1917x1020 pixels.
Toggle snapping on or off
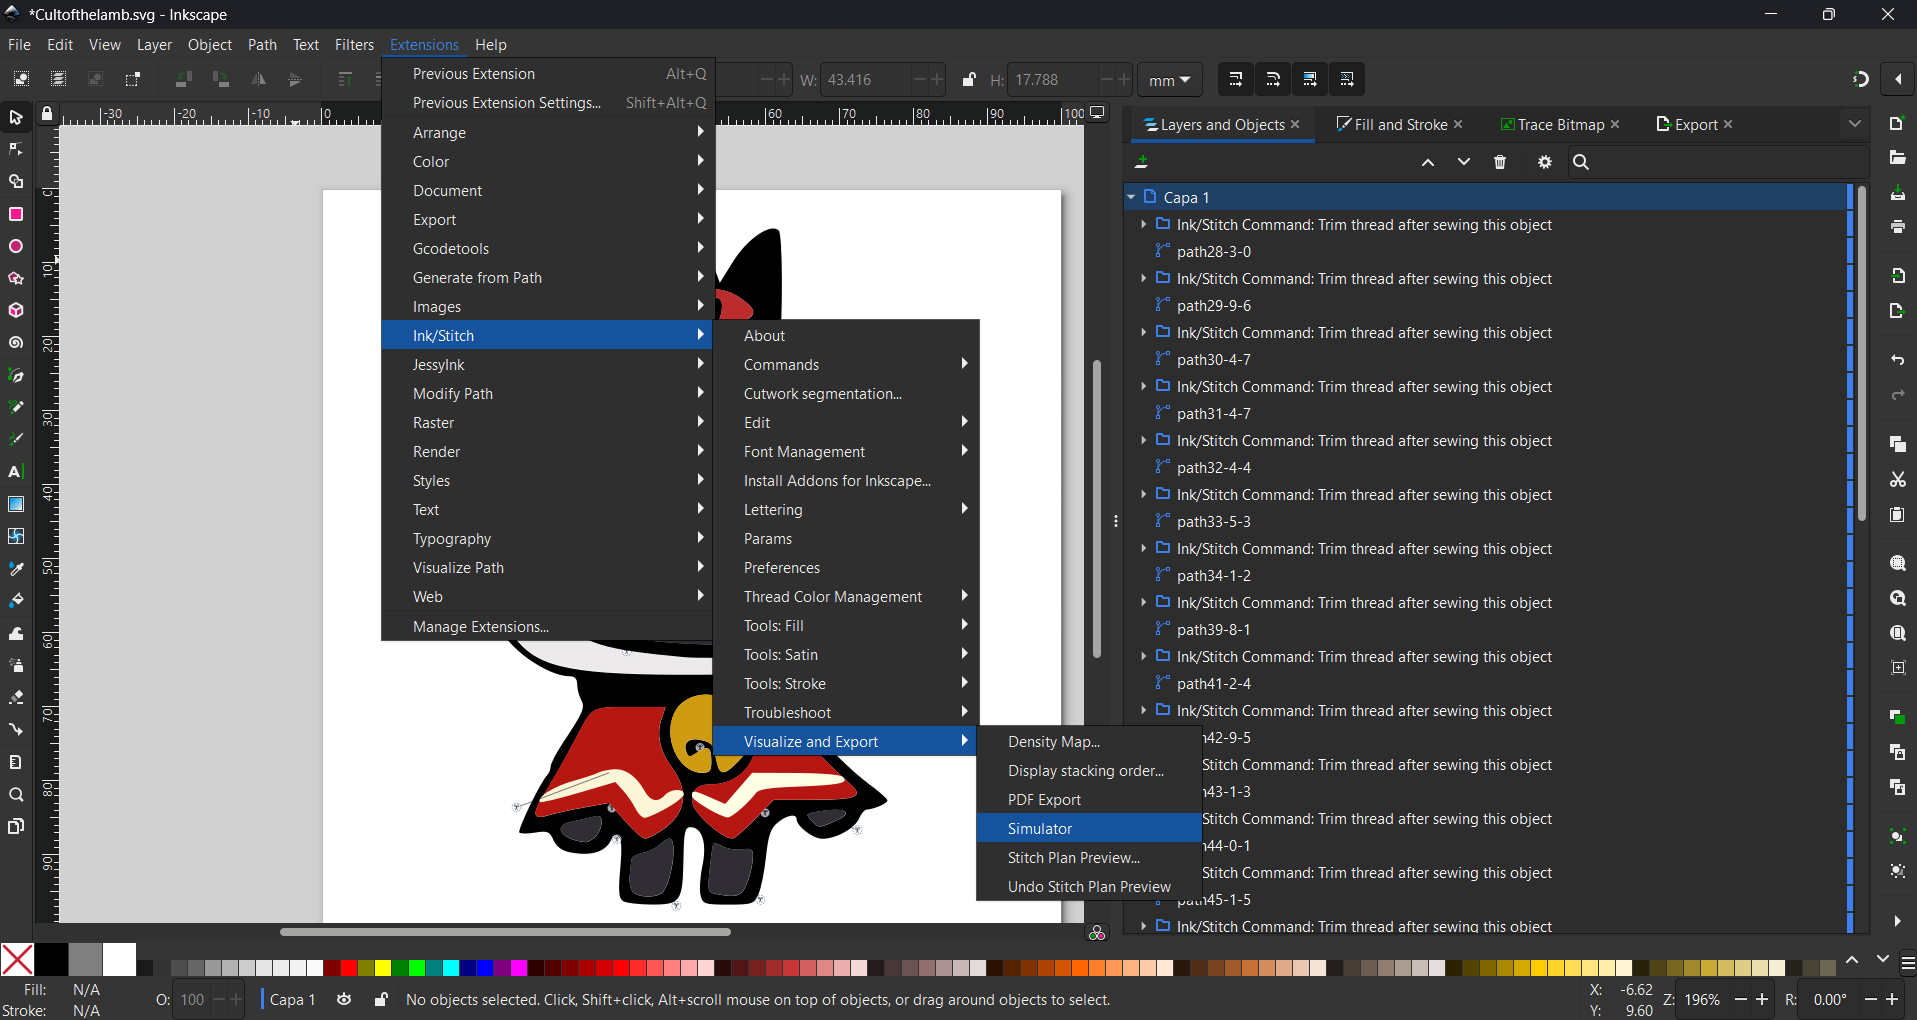[x=1861, y=80]
